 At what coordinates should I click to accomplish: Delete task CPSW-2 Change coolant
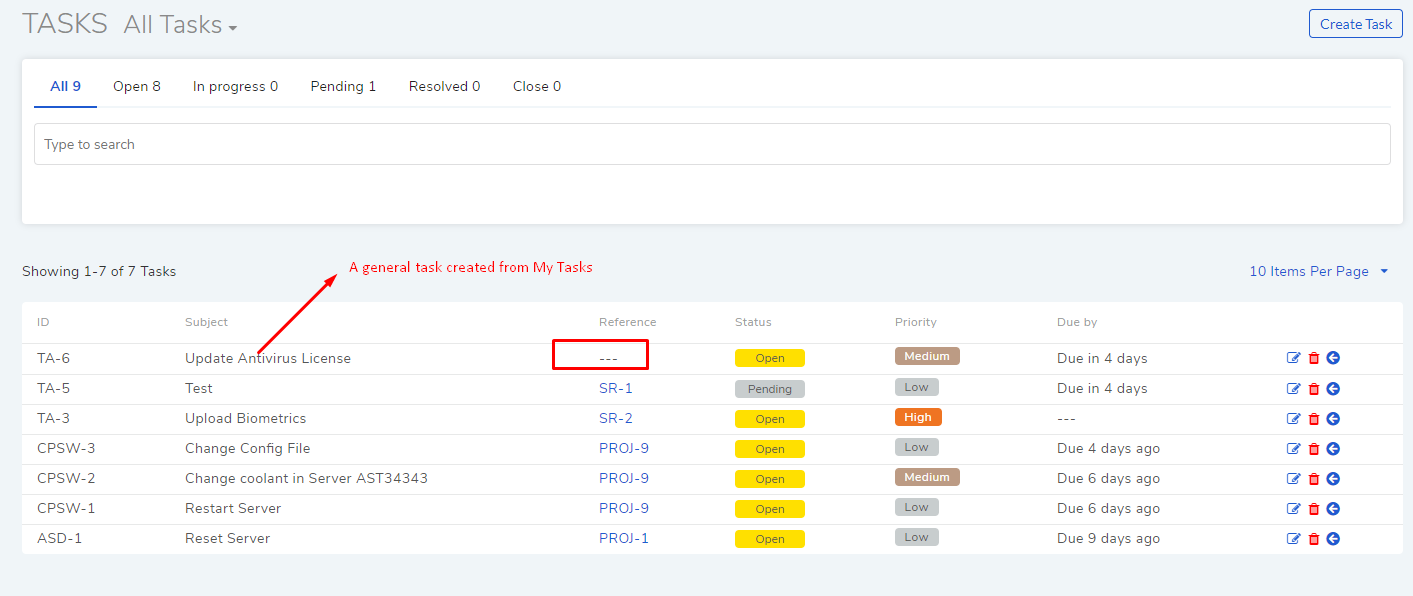[x=1314, y=478]
